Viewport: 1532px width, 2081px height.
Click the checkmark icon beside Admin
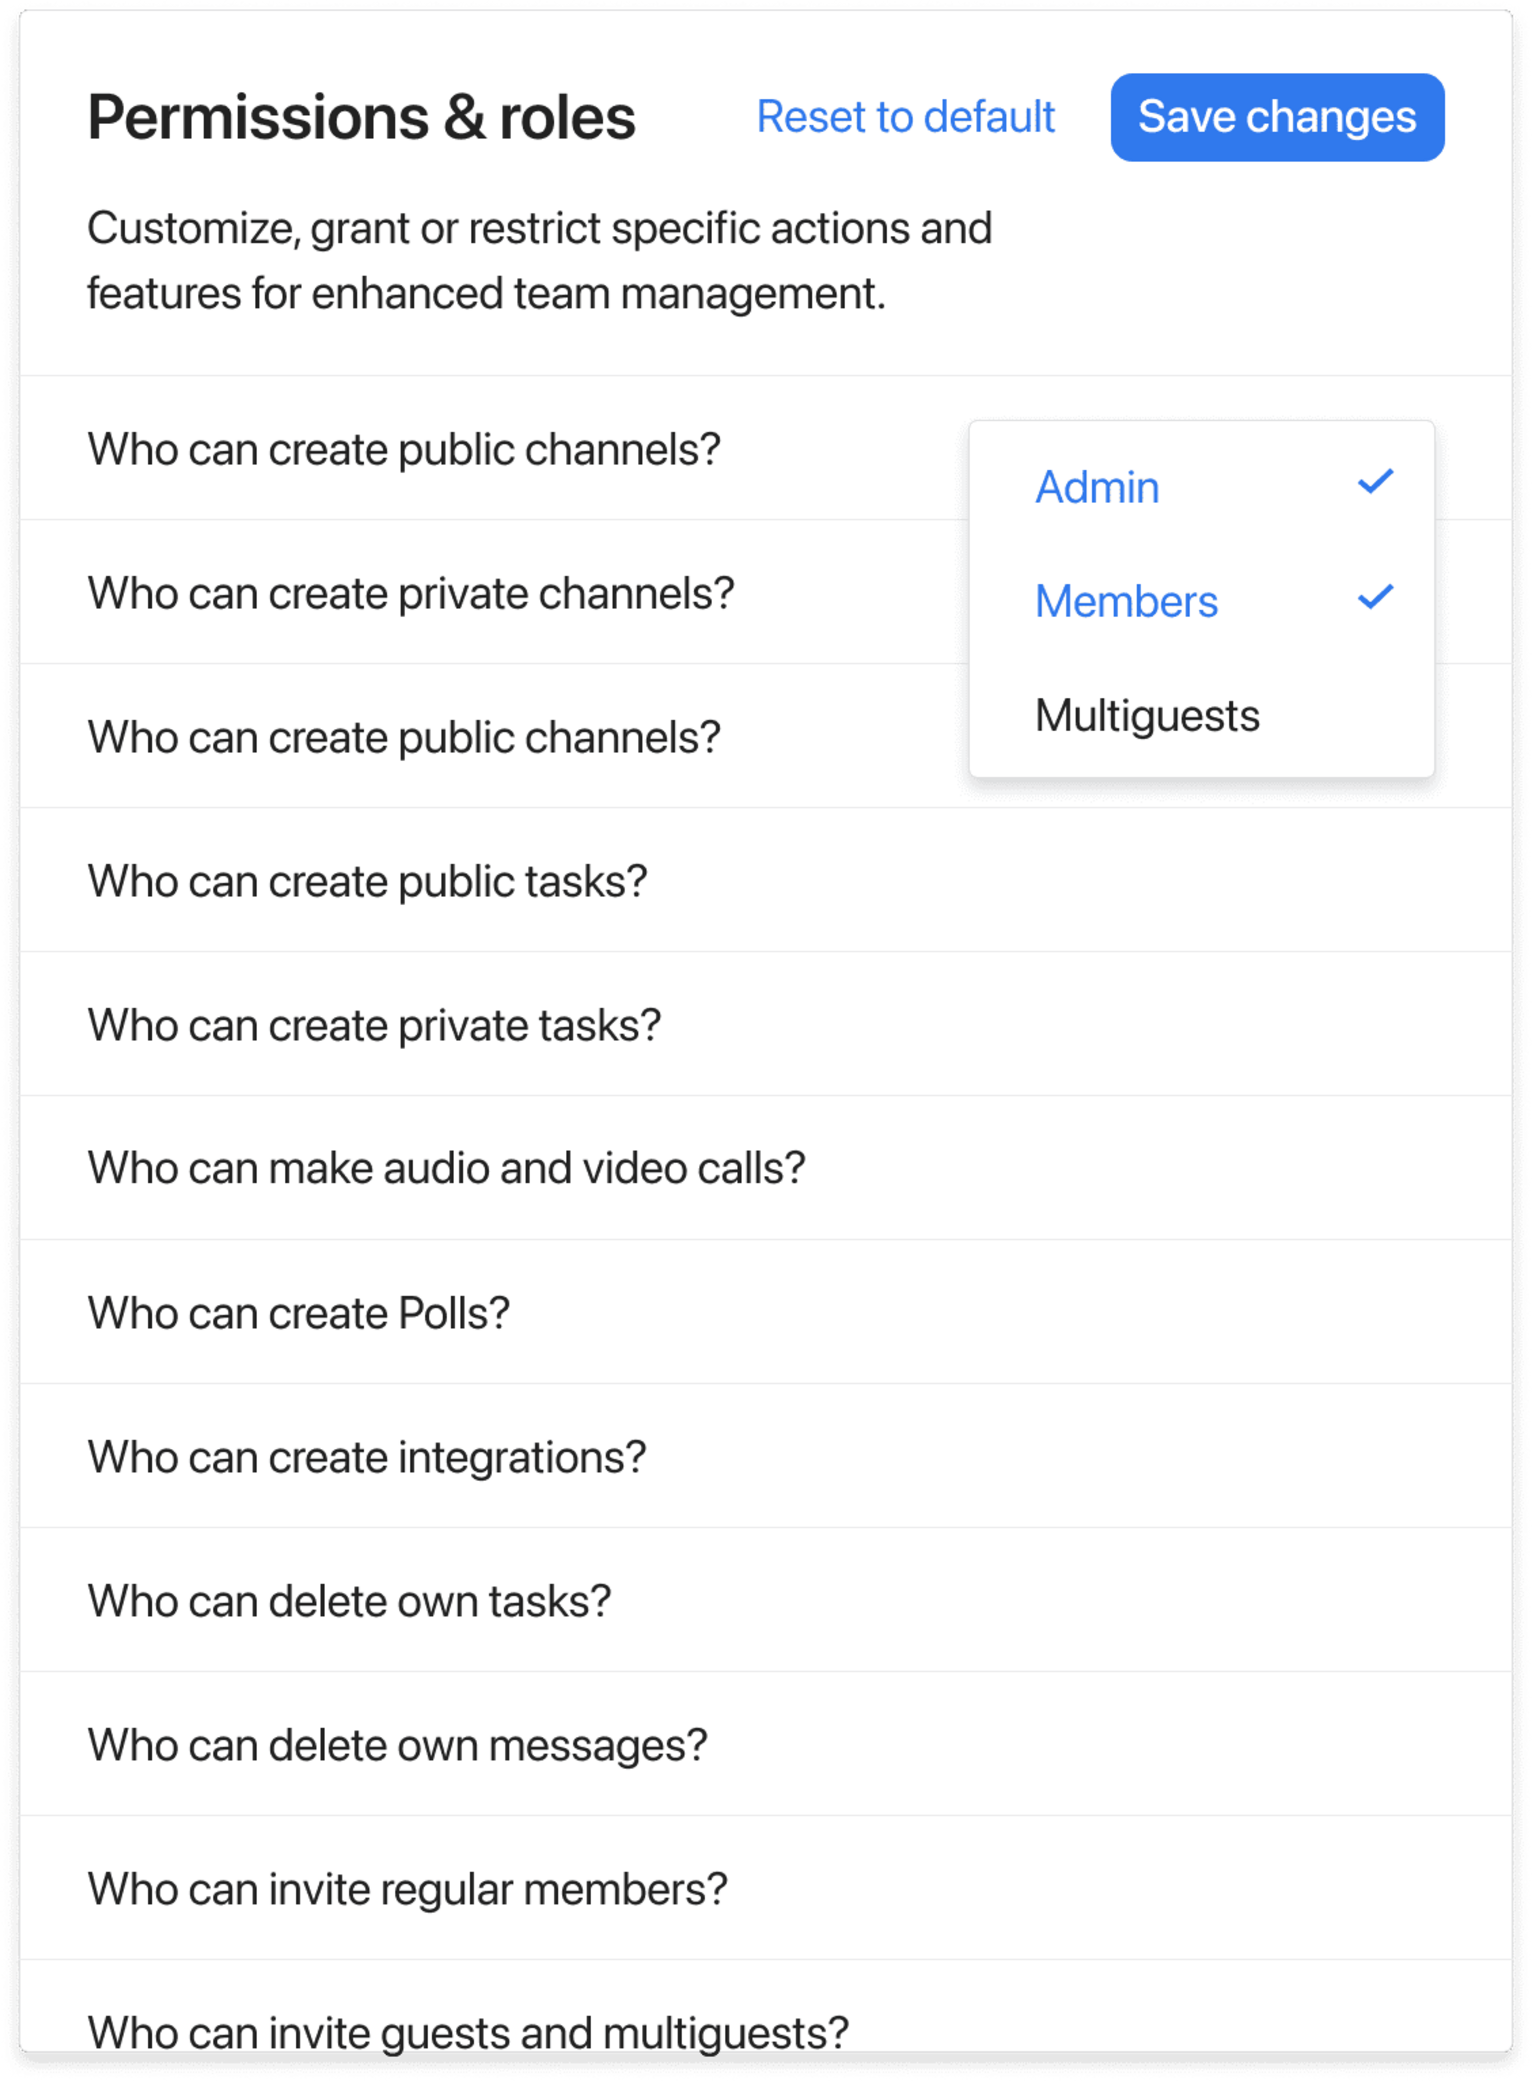[x=1376, y=481]
